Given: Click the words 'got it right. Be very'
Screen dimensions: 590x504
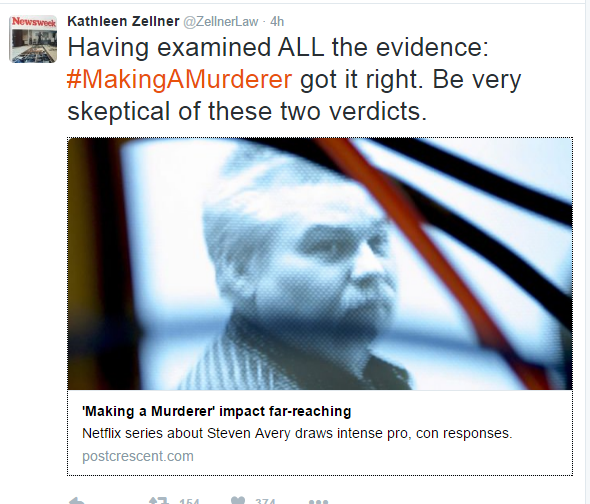Looking at the screenshot, I should pyautogui.click(x=411, y=80).
